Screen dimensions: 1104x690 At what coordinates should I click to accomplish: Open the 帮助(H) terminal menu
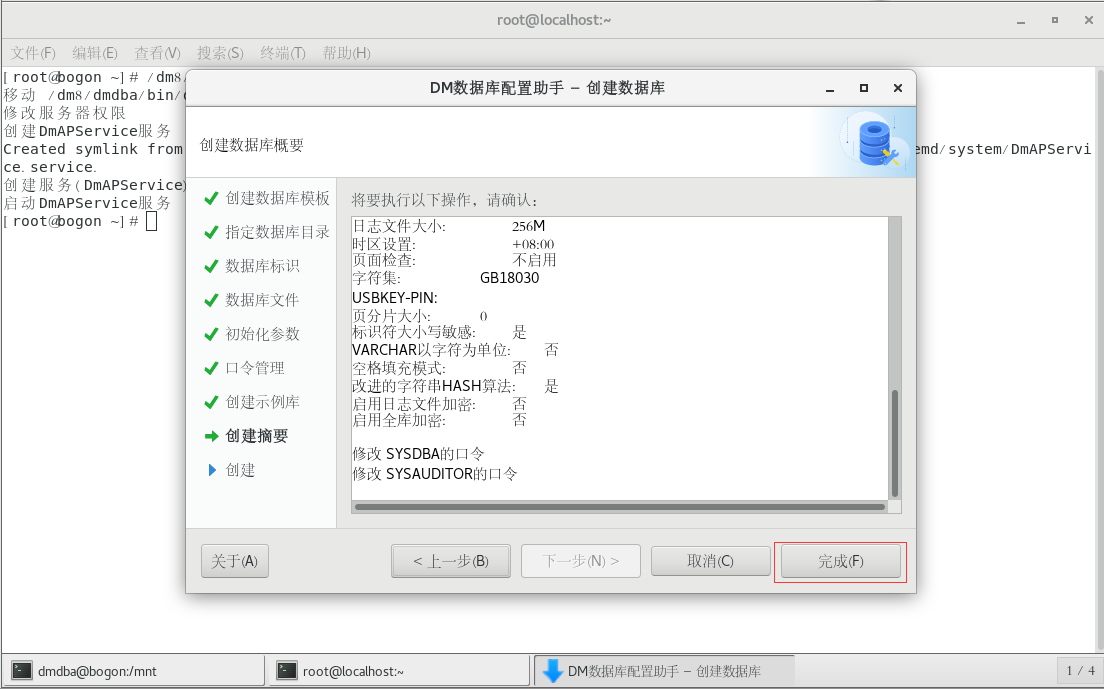tap(346, 53)
